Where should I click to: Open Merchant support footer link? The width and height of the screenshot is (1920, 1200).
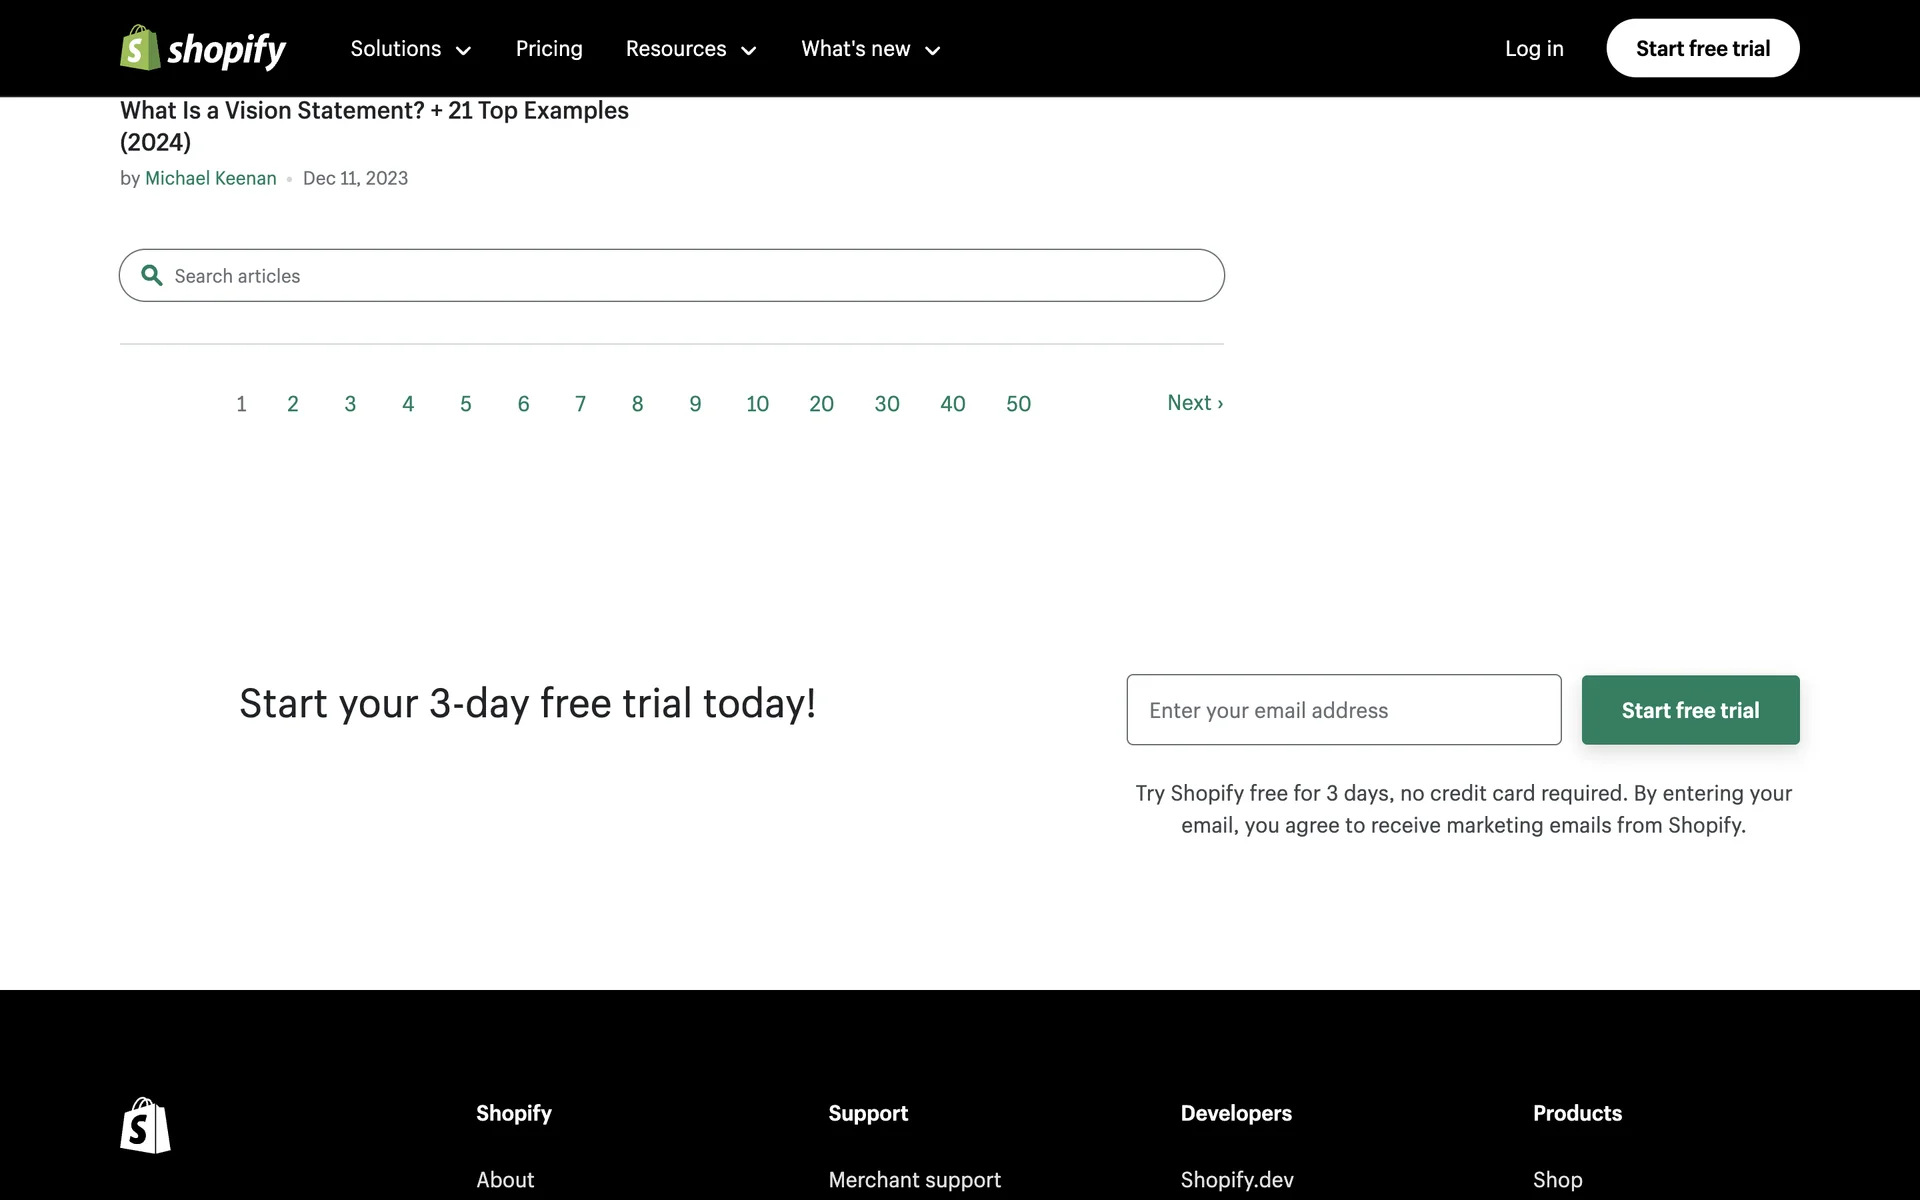914,1180
